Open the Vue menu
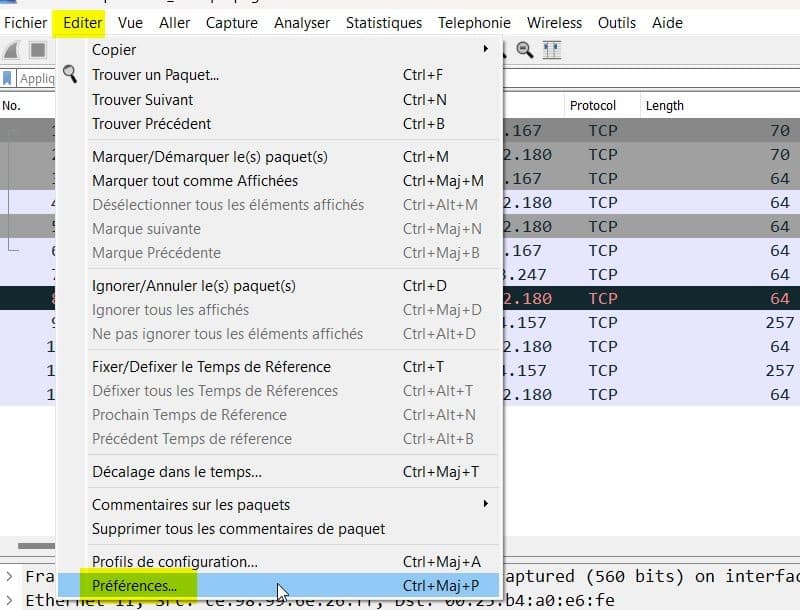Image resolution: width=800 pixels, height=610 pixels. coord(128,22)
